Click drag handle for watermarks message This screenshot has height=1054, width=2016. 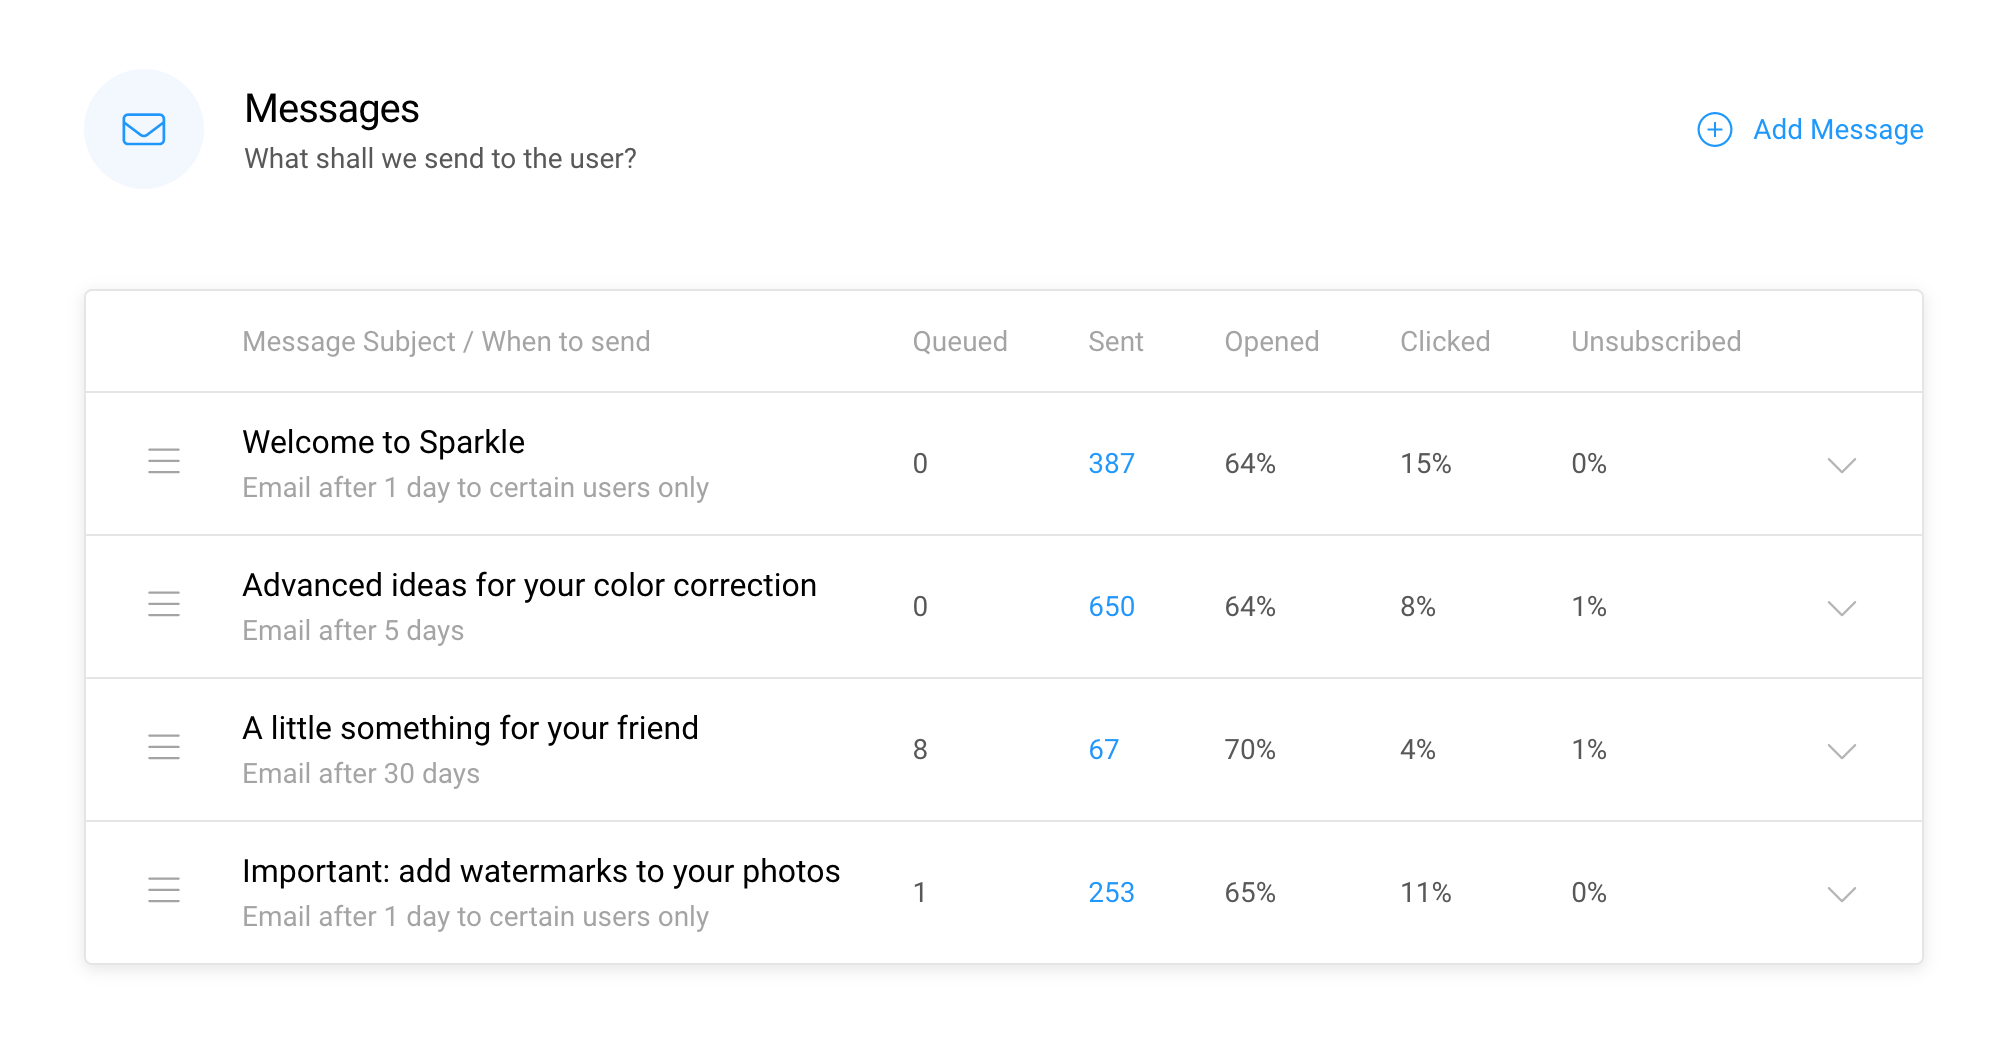(x=164, y=890)
